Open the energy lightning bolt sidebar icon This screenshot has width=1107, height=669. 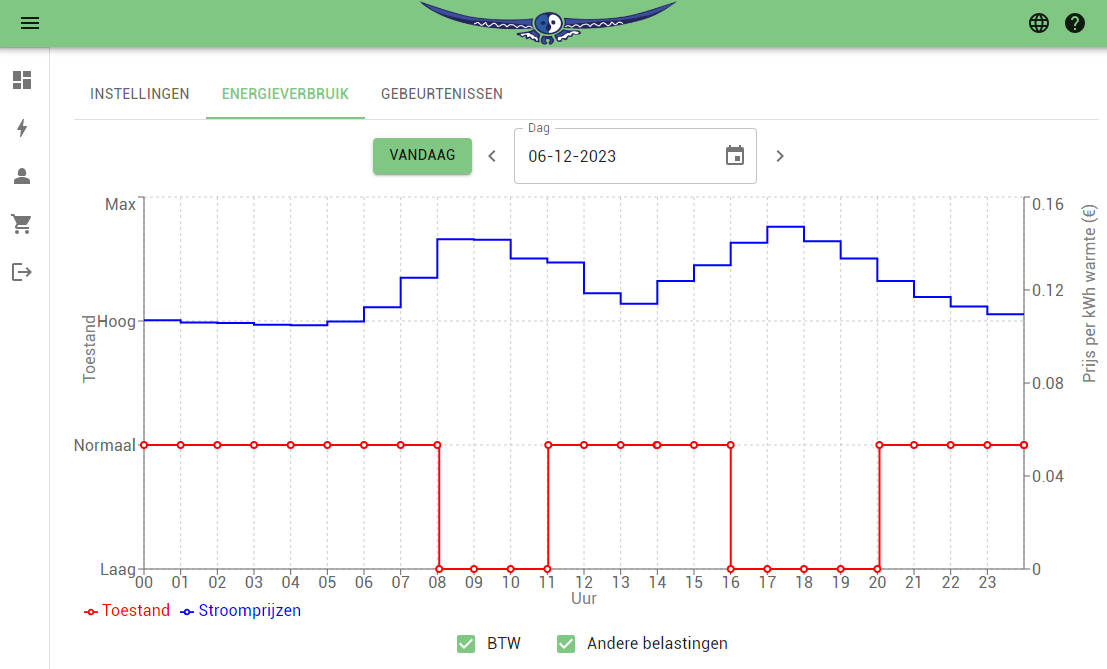[x=21, y=128]
